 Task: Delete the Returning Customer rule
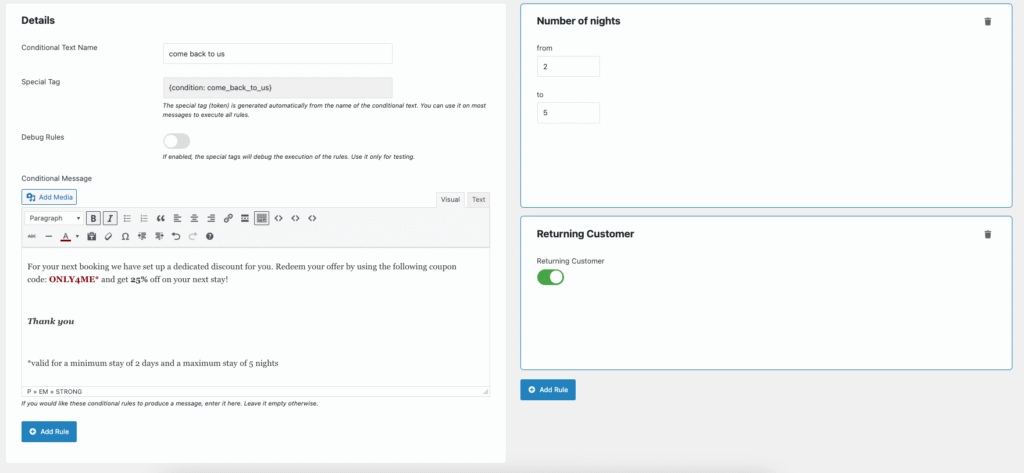[988, 234]
